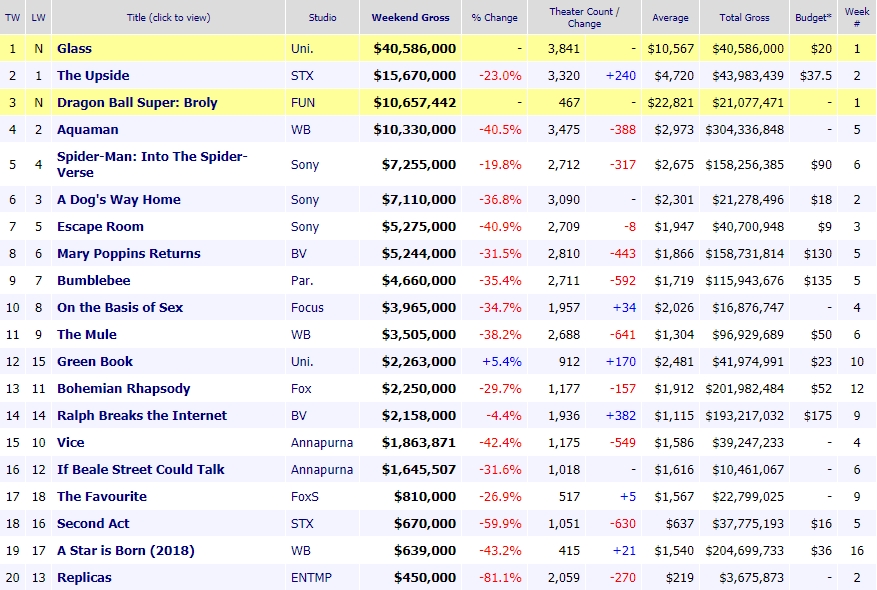View The Favourite movie page
Screen dimensions: 877x590
pyautogui.click(x=102, y=497)
